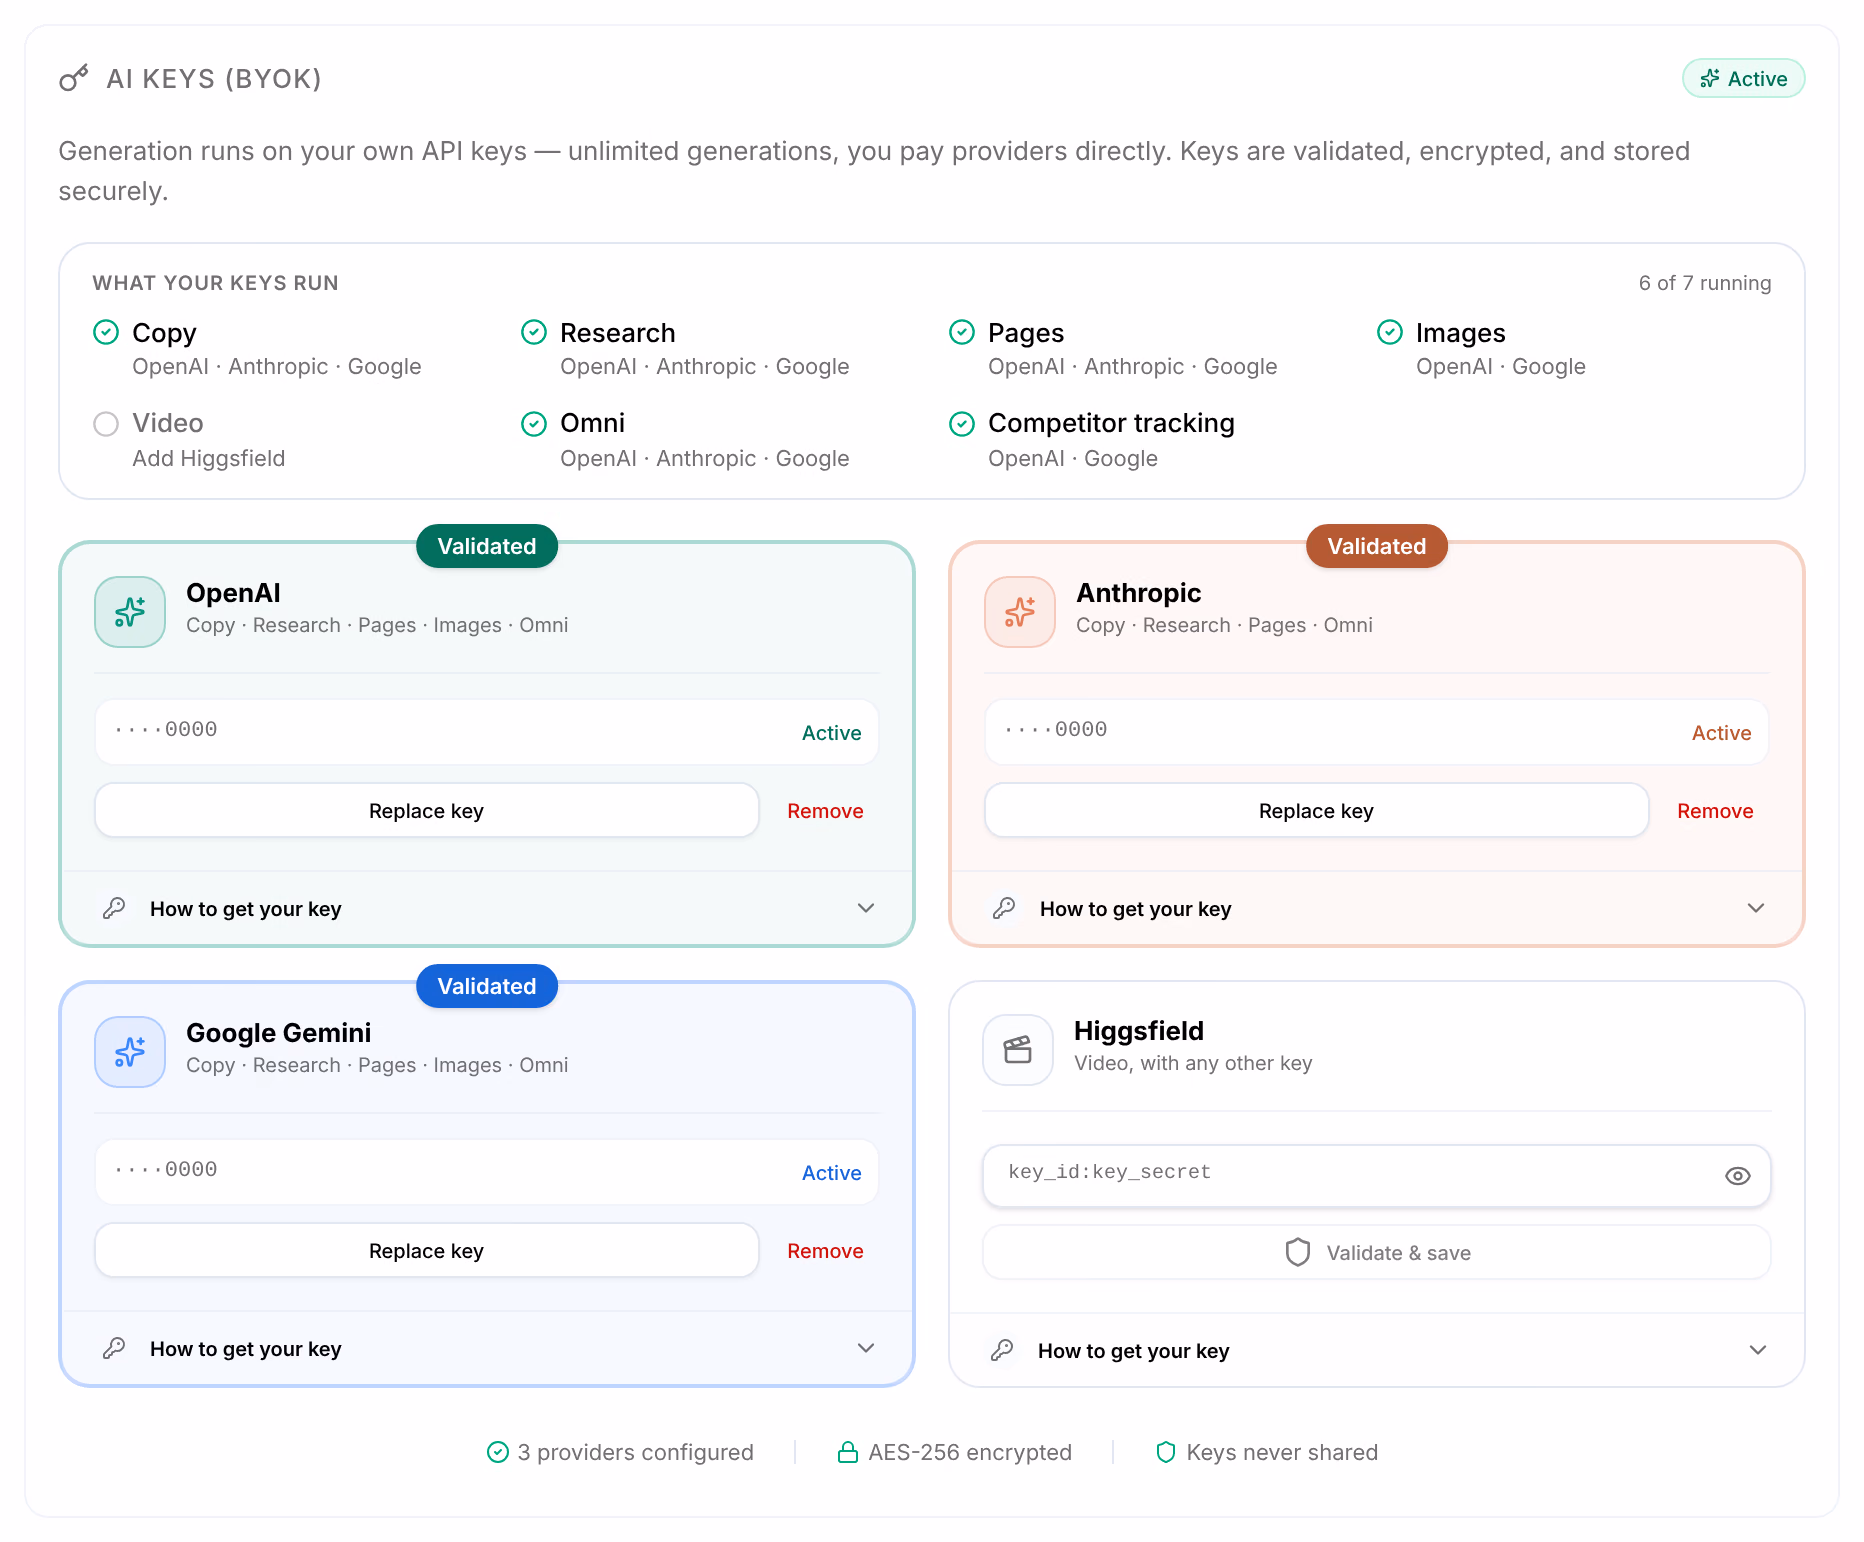Click the key icon in Google Gemini how-to row

tap(114, 1348)
